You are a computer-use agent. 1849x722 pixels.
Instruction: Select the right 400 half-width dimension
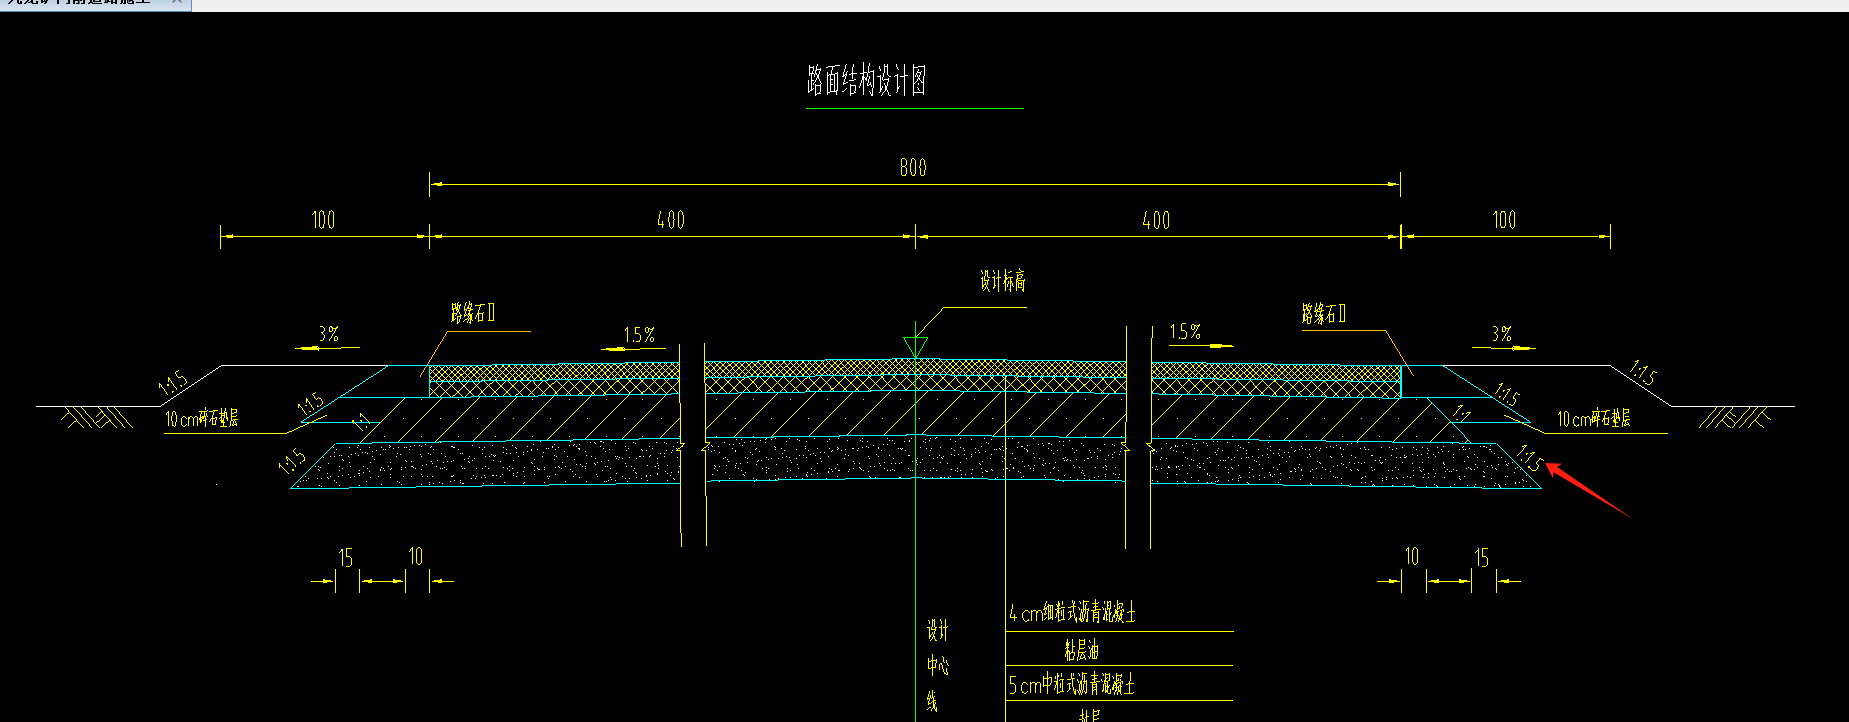click(1156, 220)
